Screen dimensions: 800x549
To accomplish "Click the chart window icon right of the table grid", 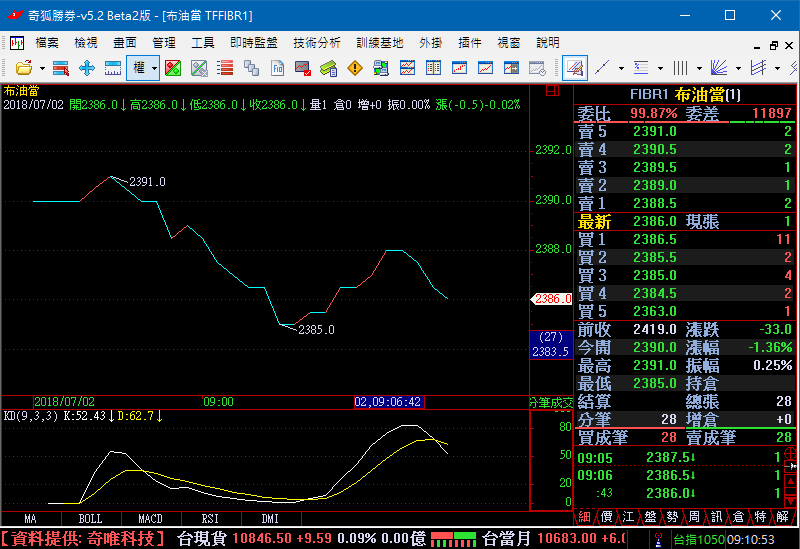I will [x=459, y=68].
